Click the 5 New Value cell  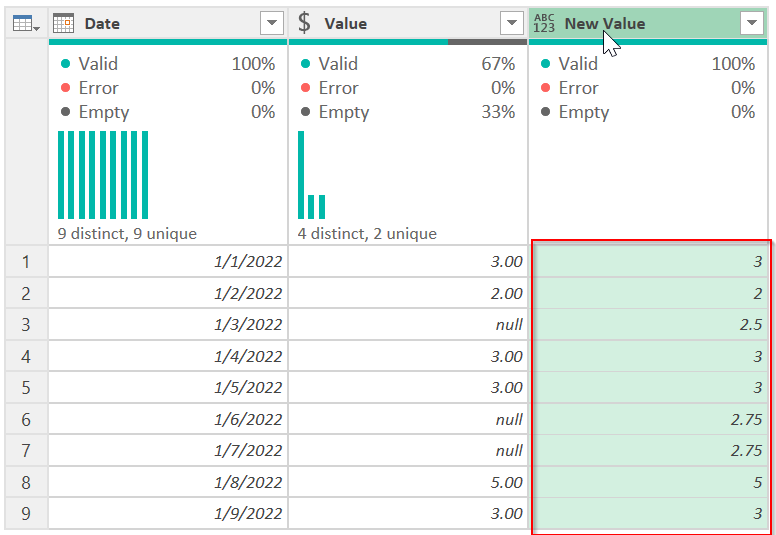coord(649,482)
